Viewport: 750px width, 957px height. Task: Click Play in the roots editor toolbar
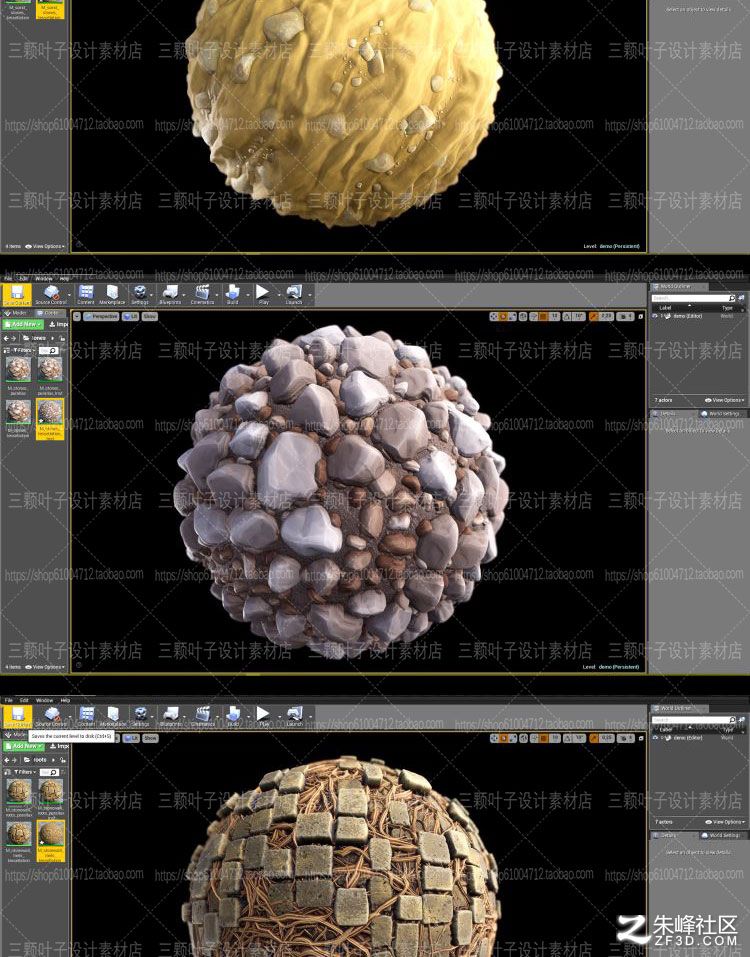click(264, 717)
